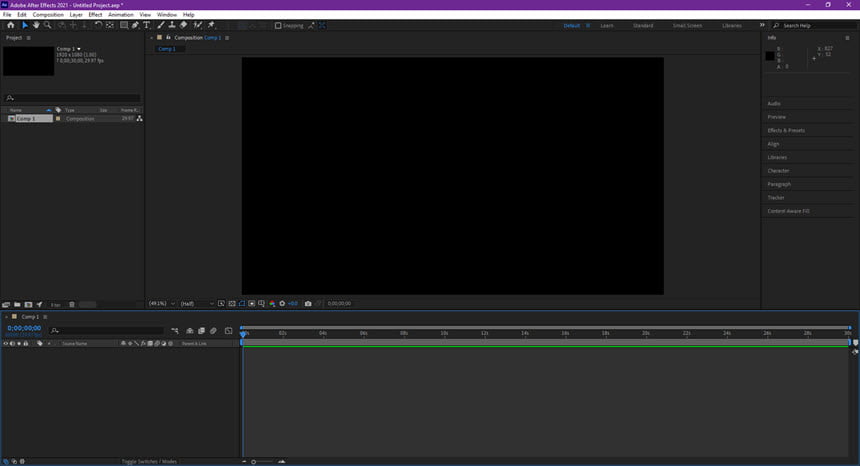This screenshot has height=466, width=860.
Task: Switch to the Small Screen workspace
Action: pos(687,26)
